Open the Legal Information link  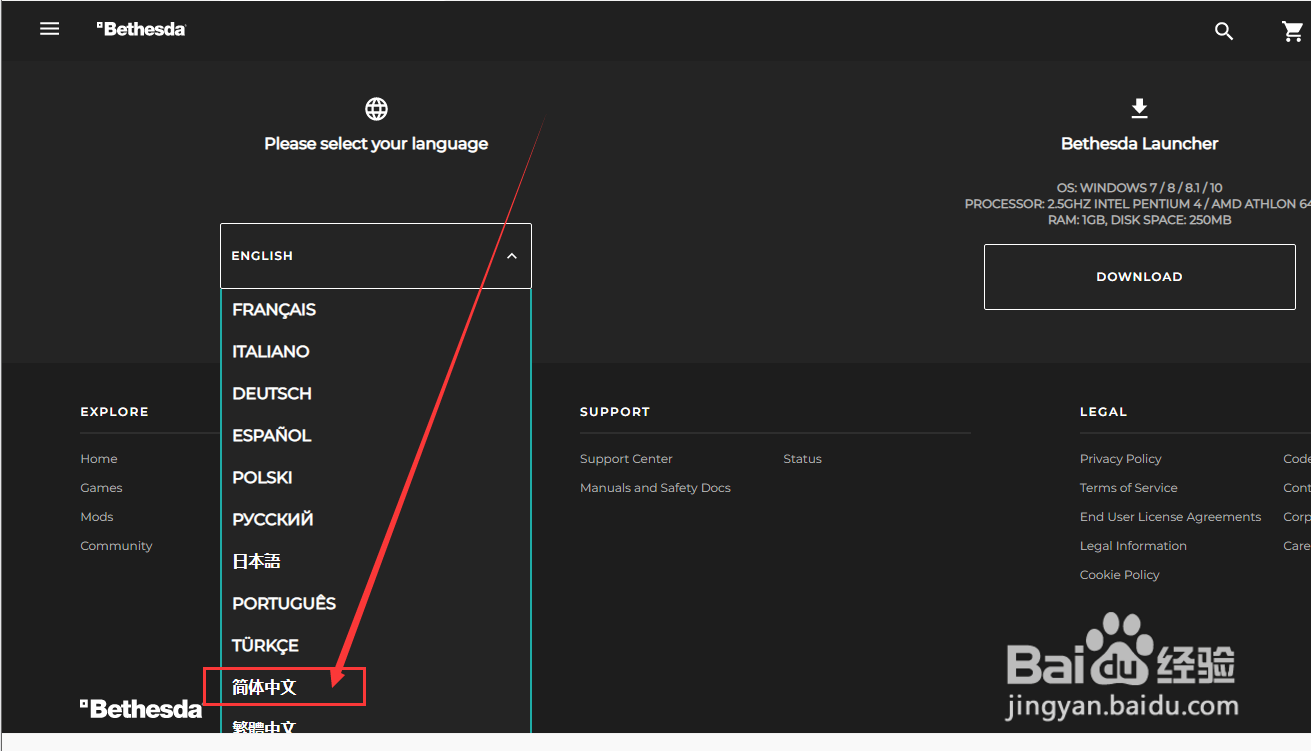tap(1133, 546)
